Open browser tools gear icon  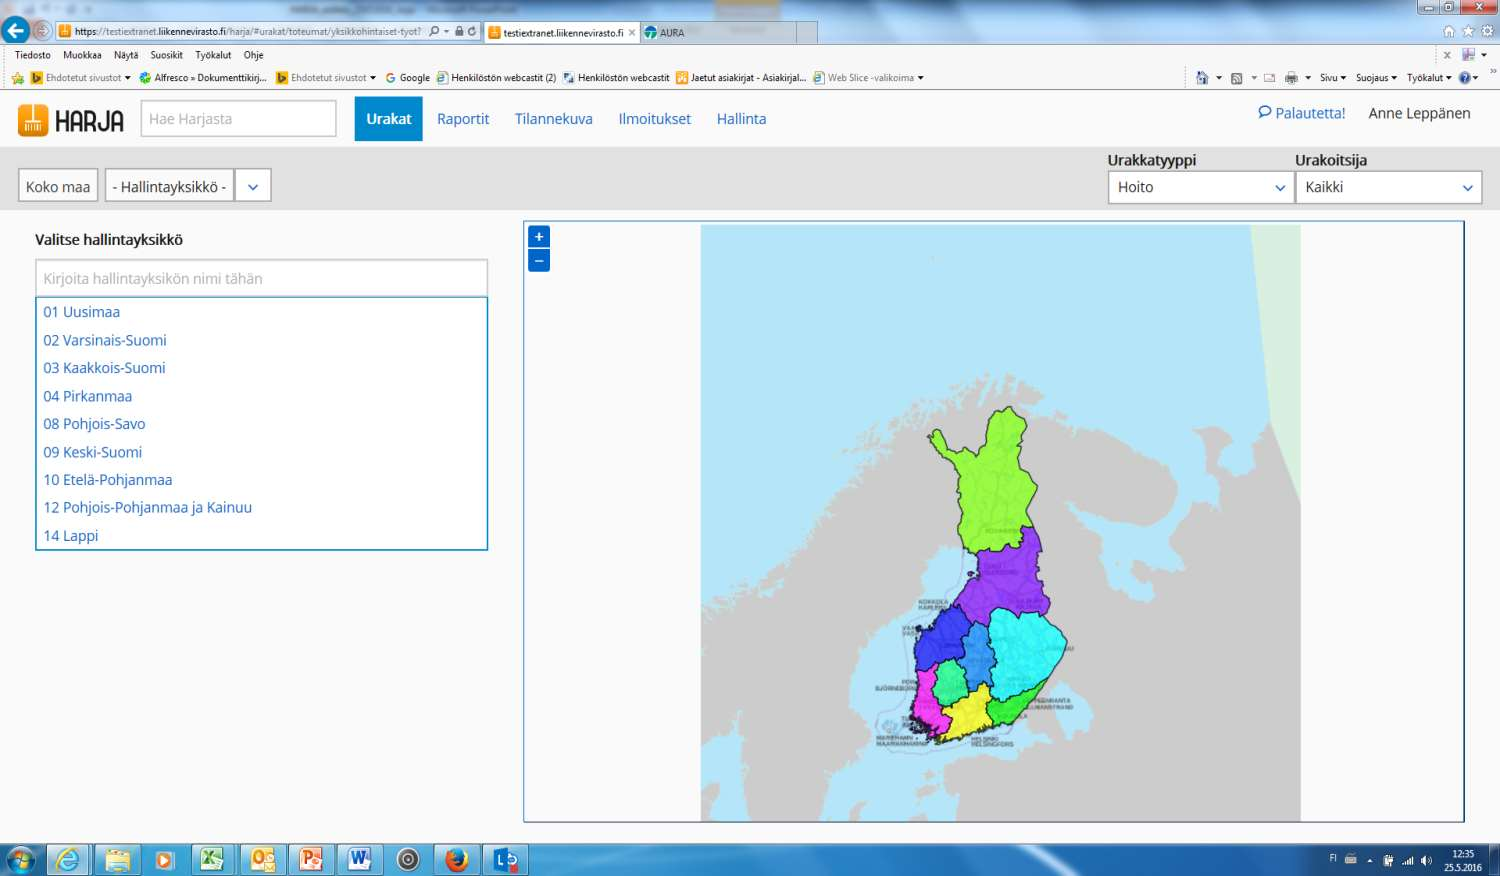click(x=1487, y=31)
